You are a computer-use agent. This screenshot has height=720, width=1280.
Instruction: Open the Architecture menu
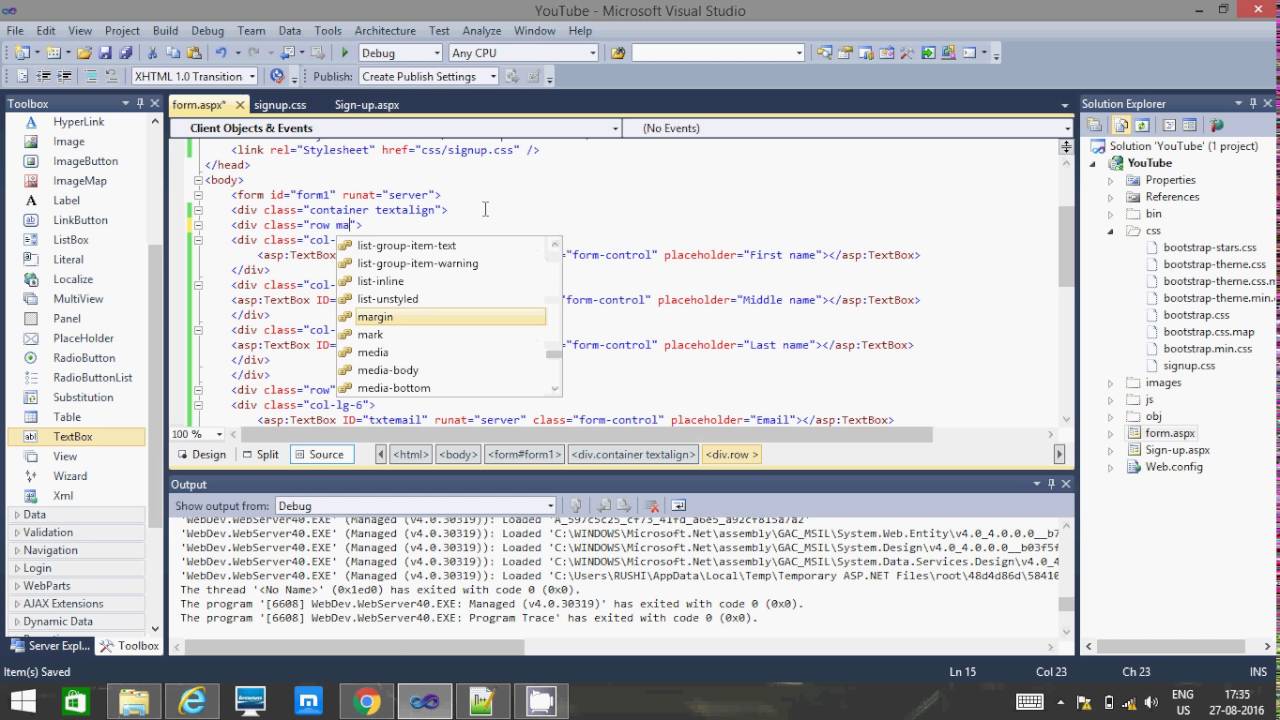[x=385, y=31]
